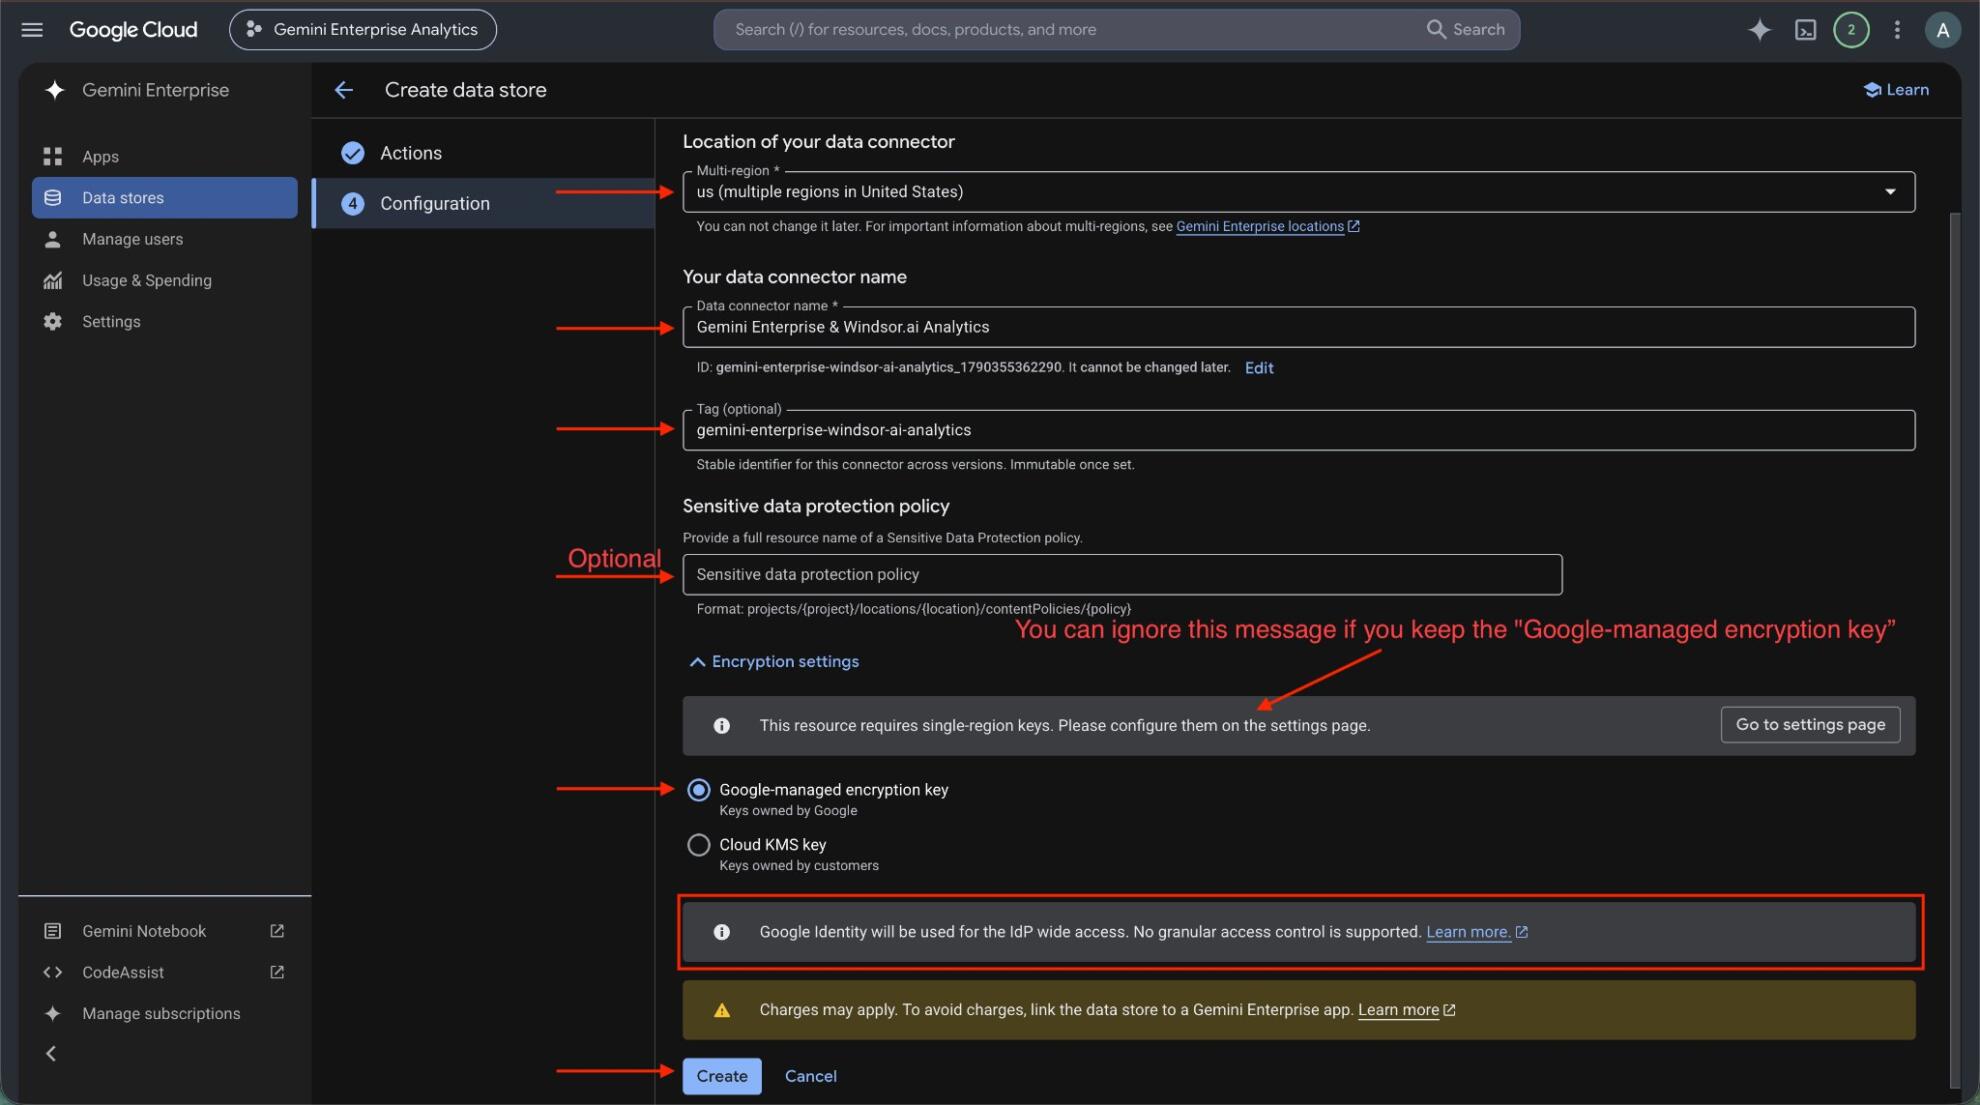
Task: Open Learn more link in Google Identity notice
Action: click(1476, 932)
